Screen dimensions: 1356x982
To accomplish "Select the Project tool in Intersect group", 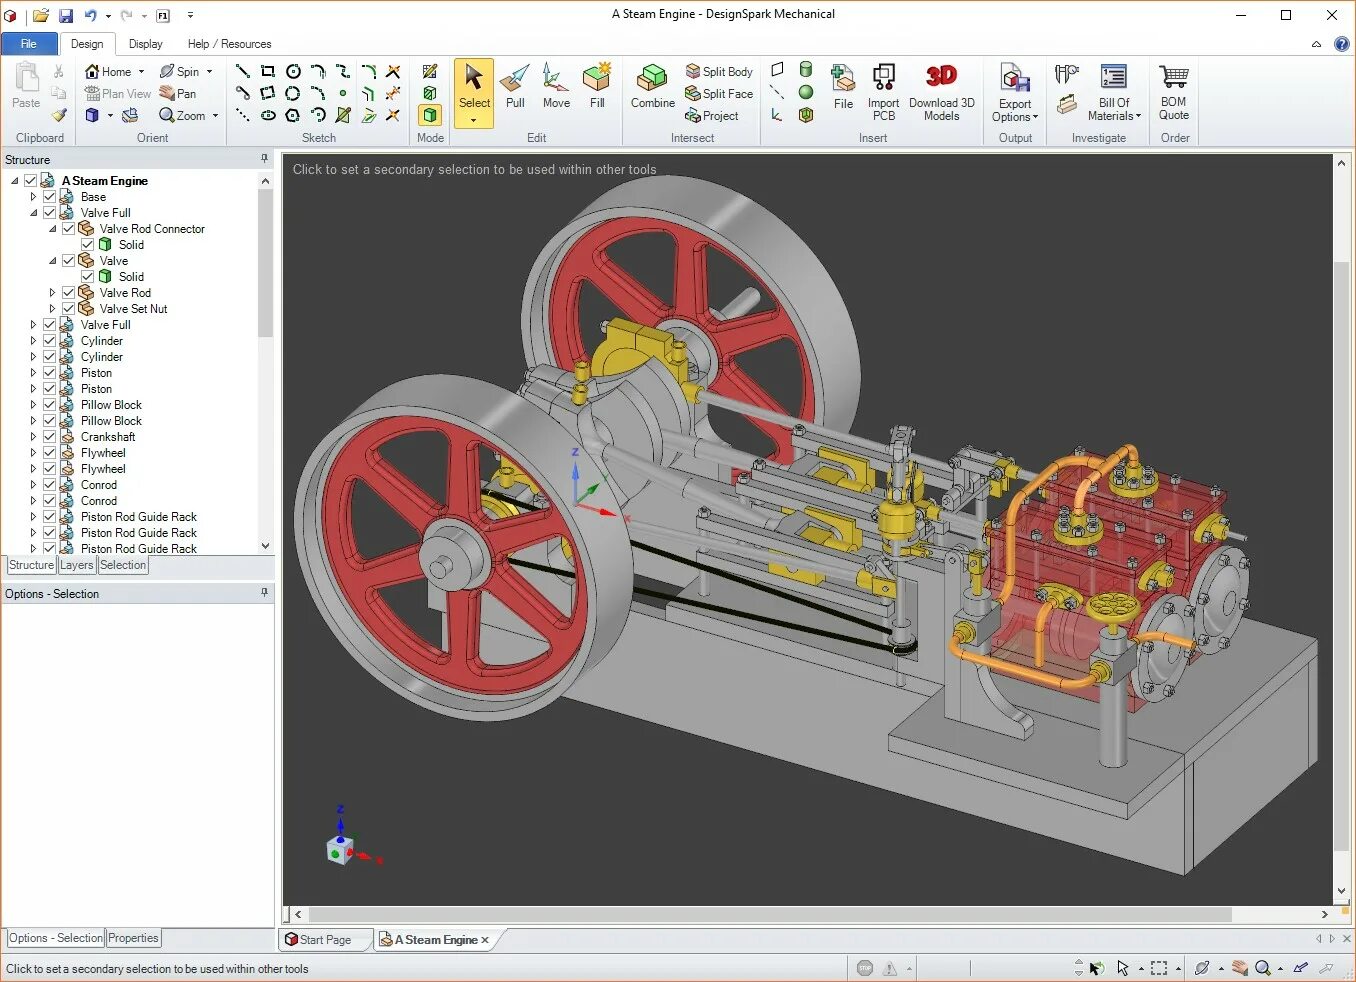I will 714,116.
